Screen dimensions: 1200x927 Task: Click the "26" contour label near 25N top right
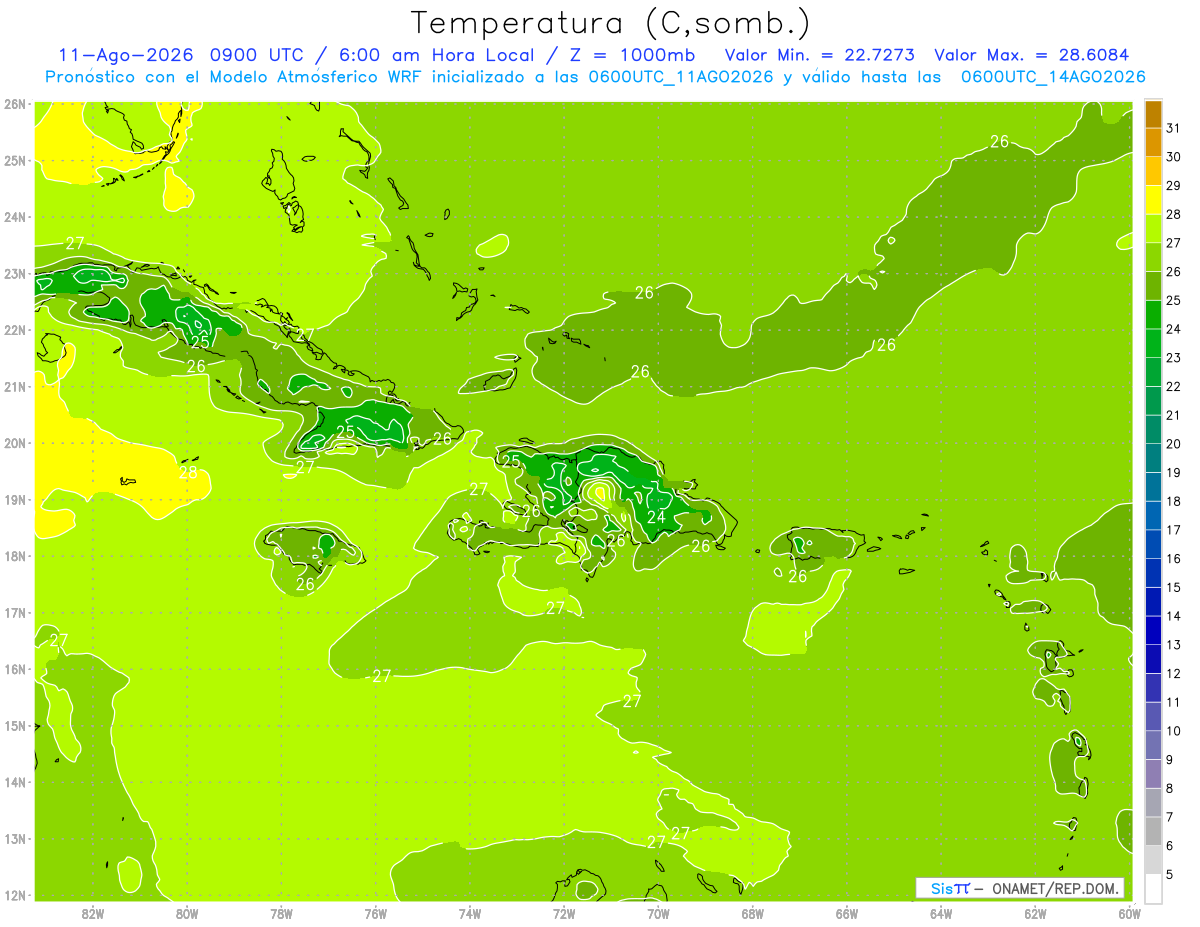pyautogui.click(x=999, y=142)
